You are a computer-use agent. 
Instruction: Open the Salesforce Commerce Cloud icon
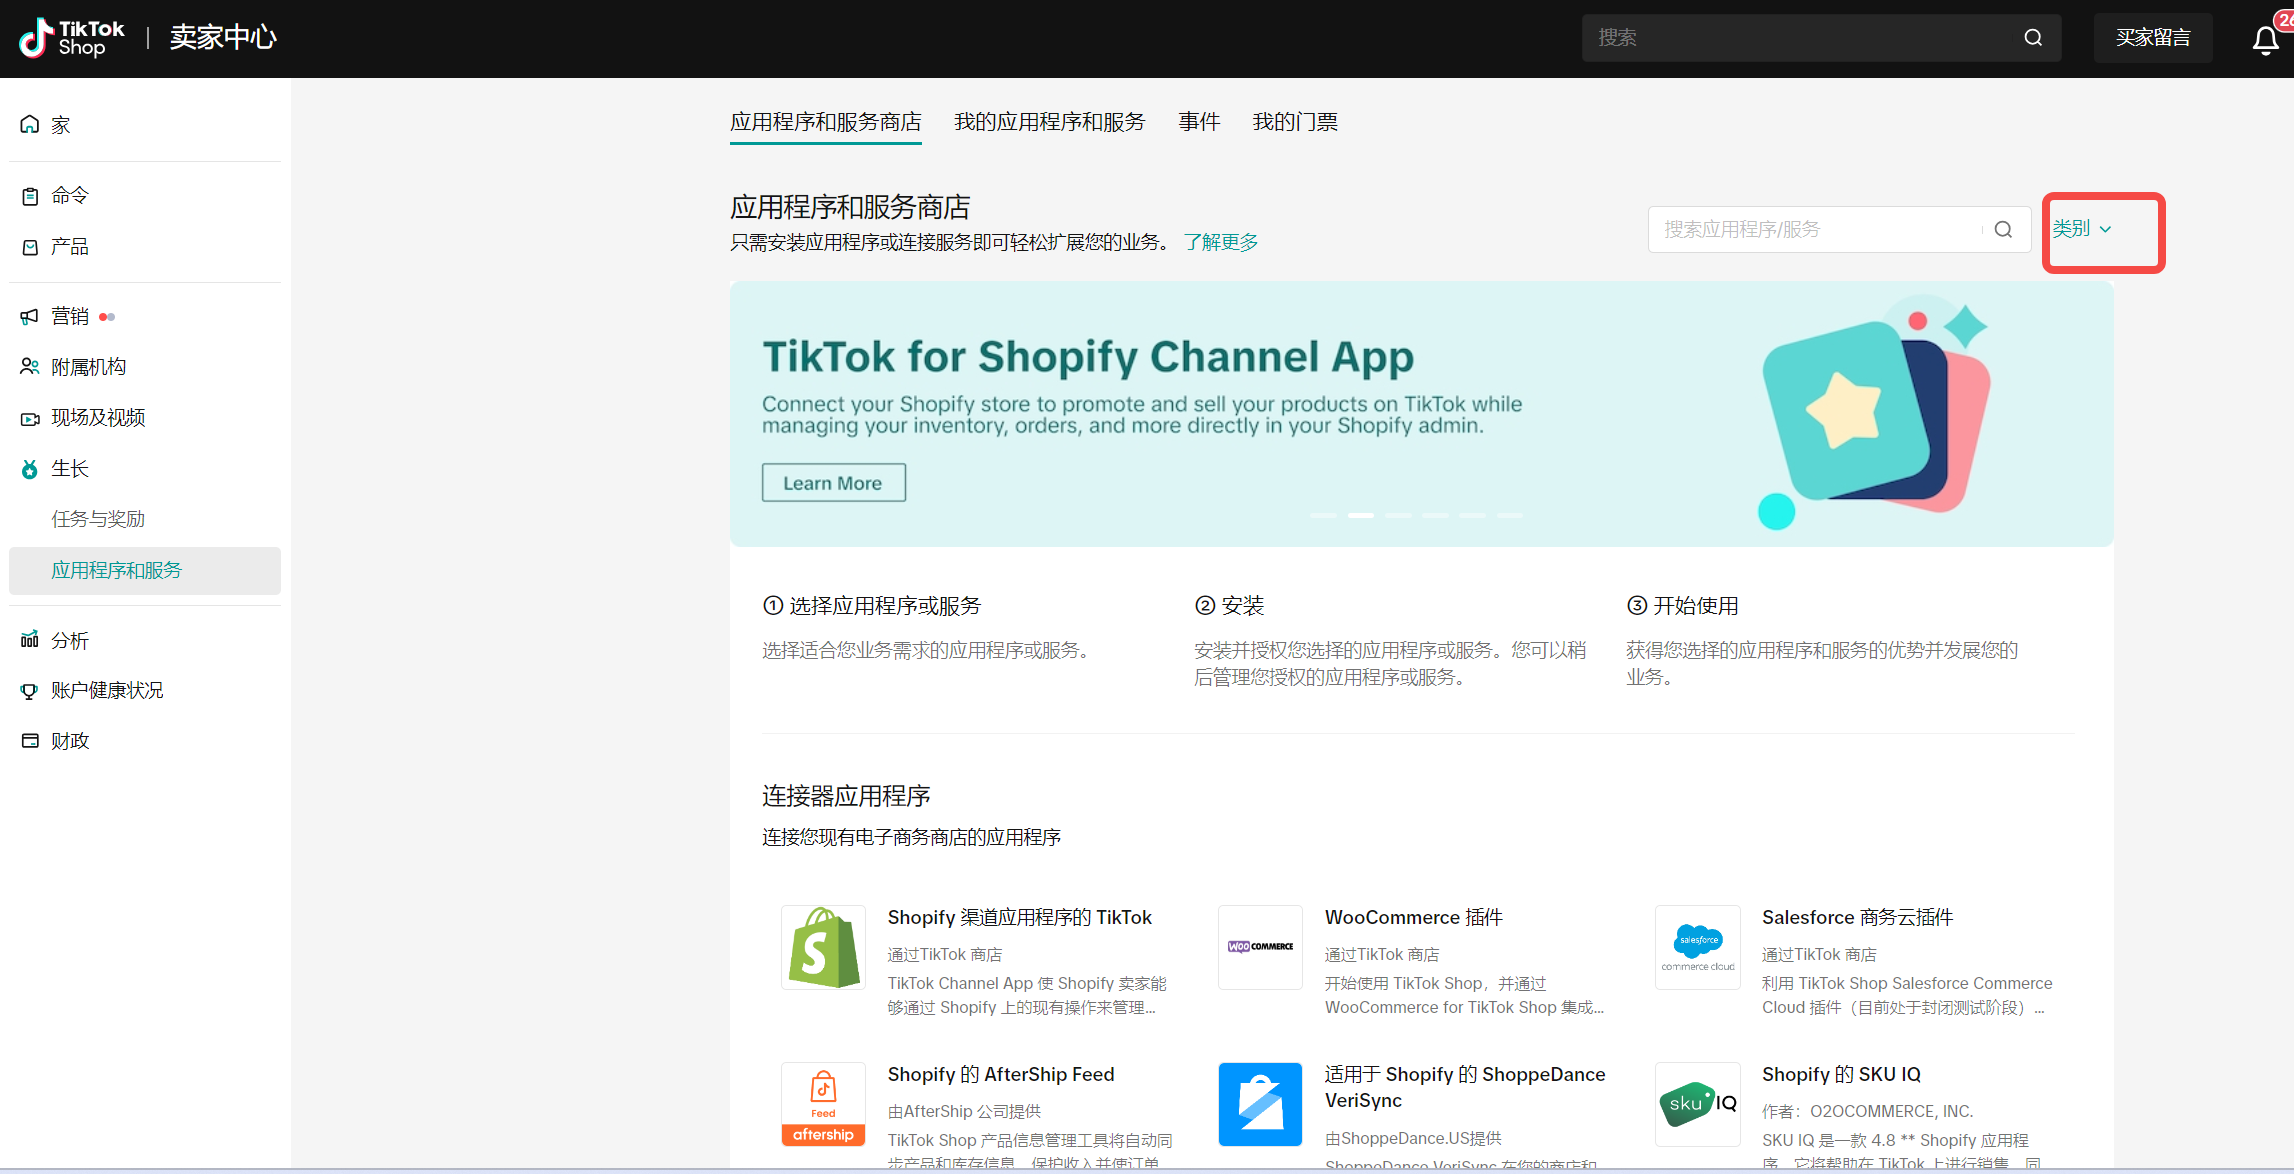(x=1697, y=947)
